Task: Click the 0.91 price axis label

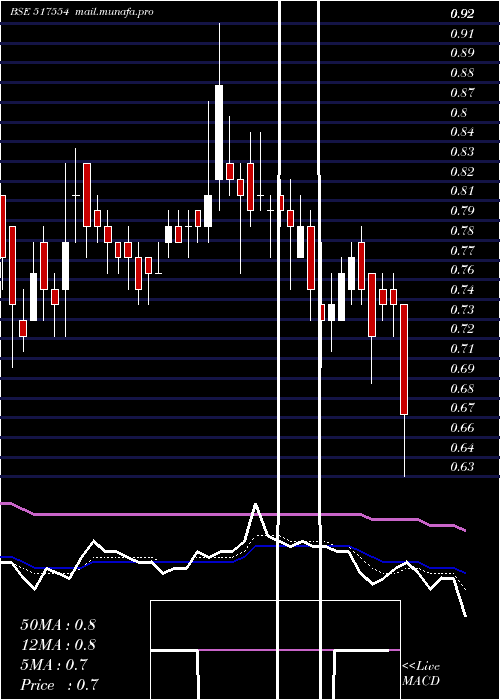Action: (462, 33)
